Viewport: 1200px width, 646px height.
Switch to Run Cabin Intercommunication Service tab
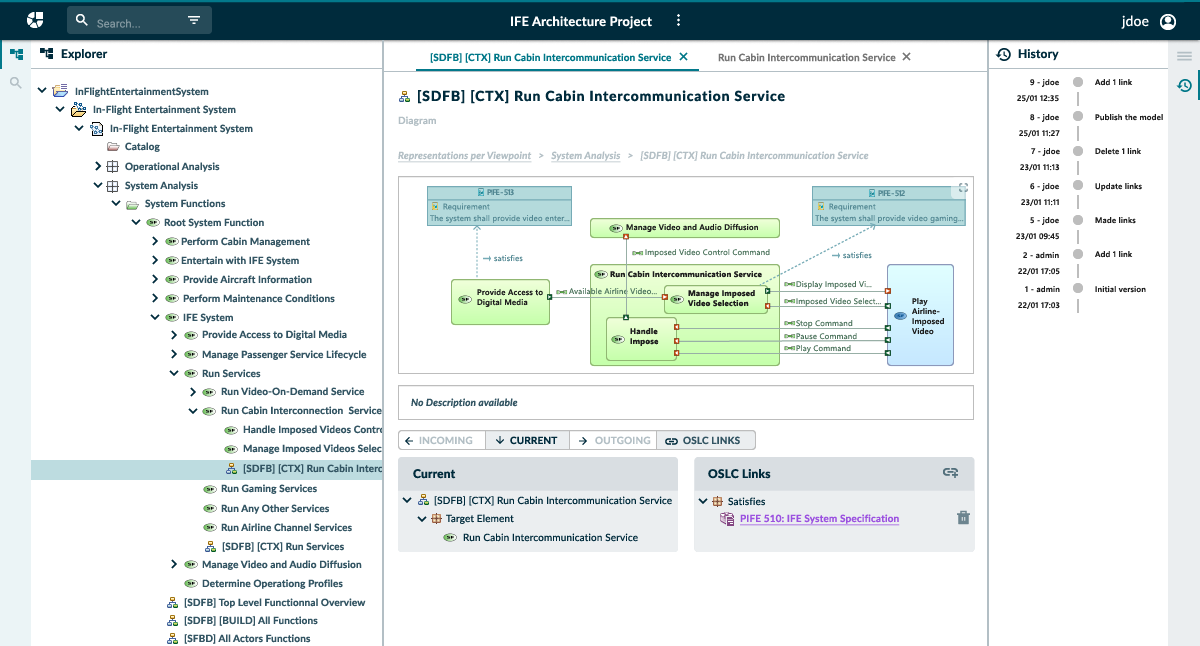tap(806, 57)
